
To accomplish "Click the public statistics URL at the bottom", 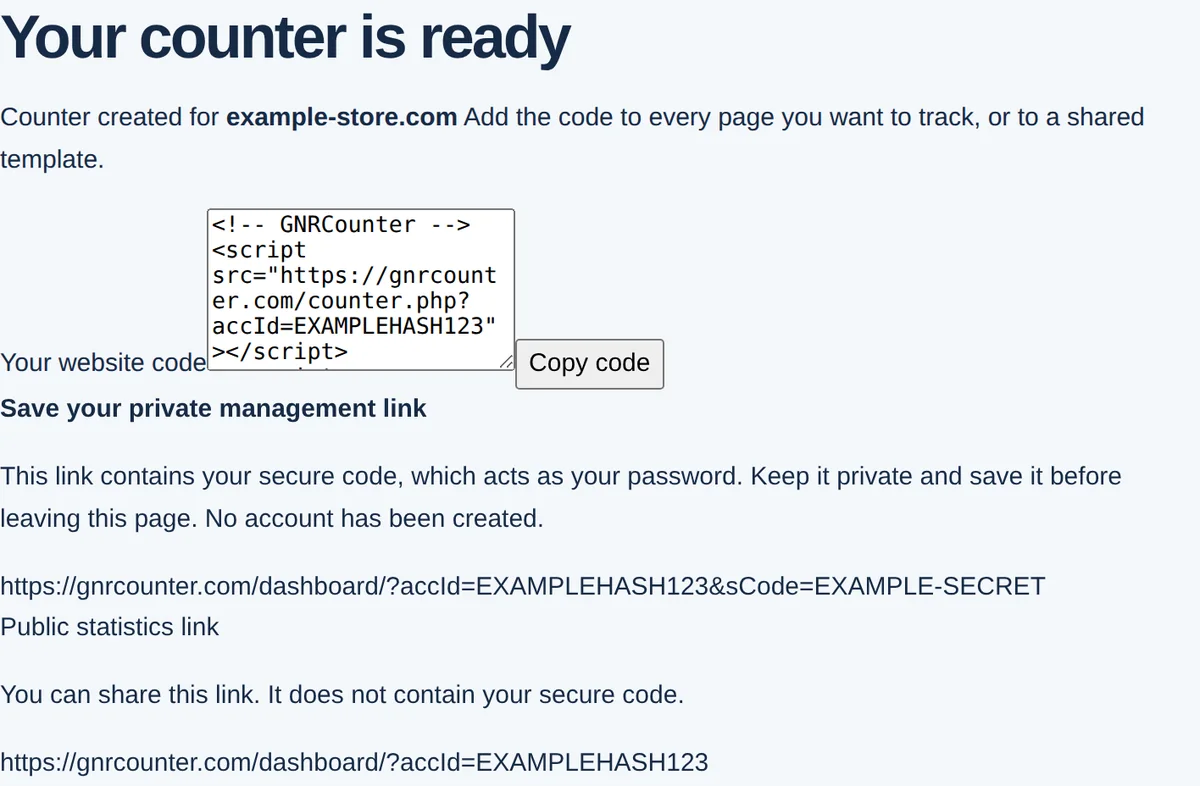I will (x=354, y=763).
